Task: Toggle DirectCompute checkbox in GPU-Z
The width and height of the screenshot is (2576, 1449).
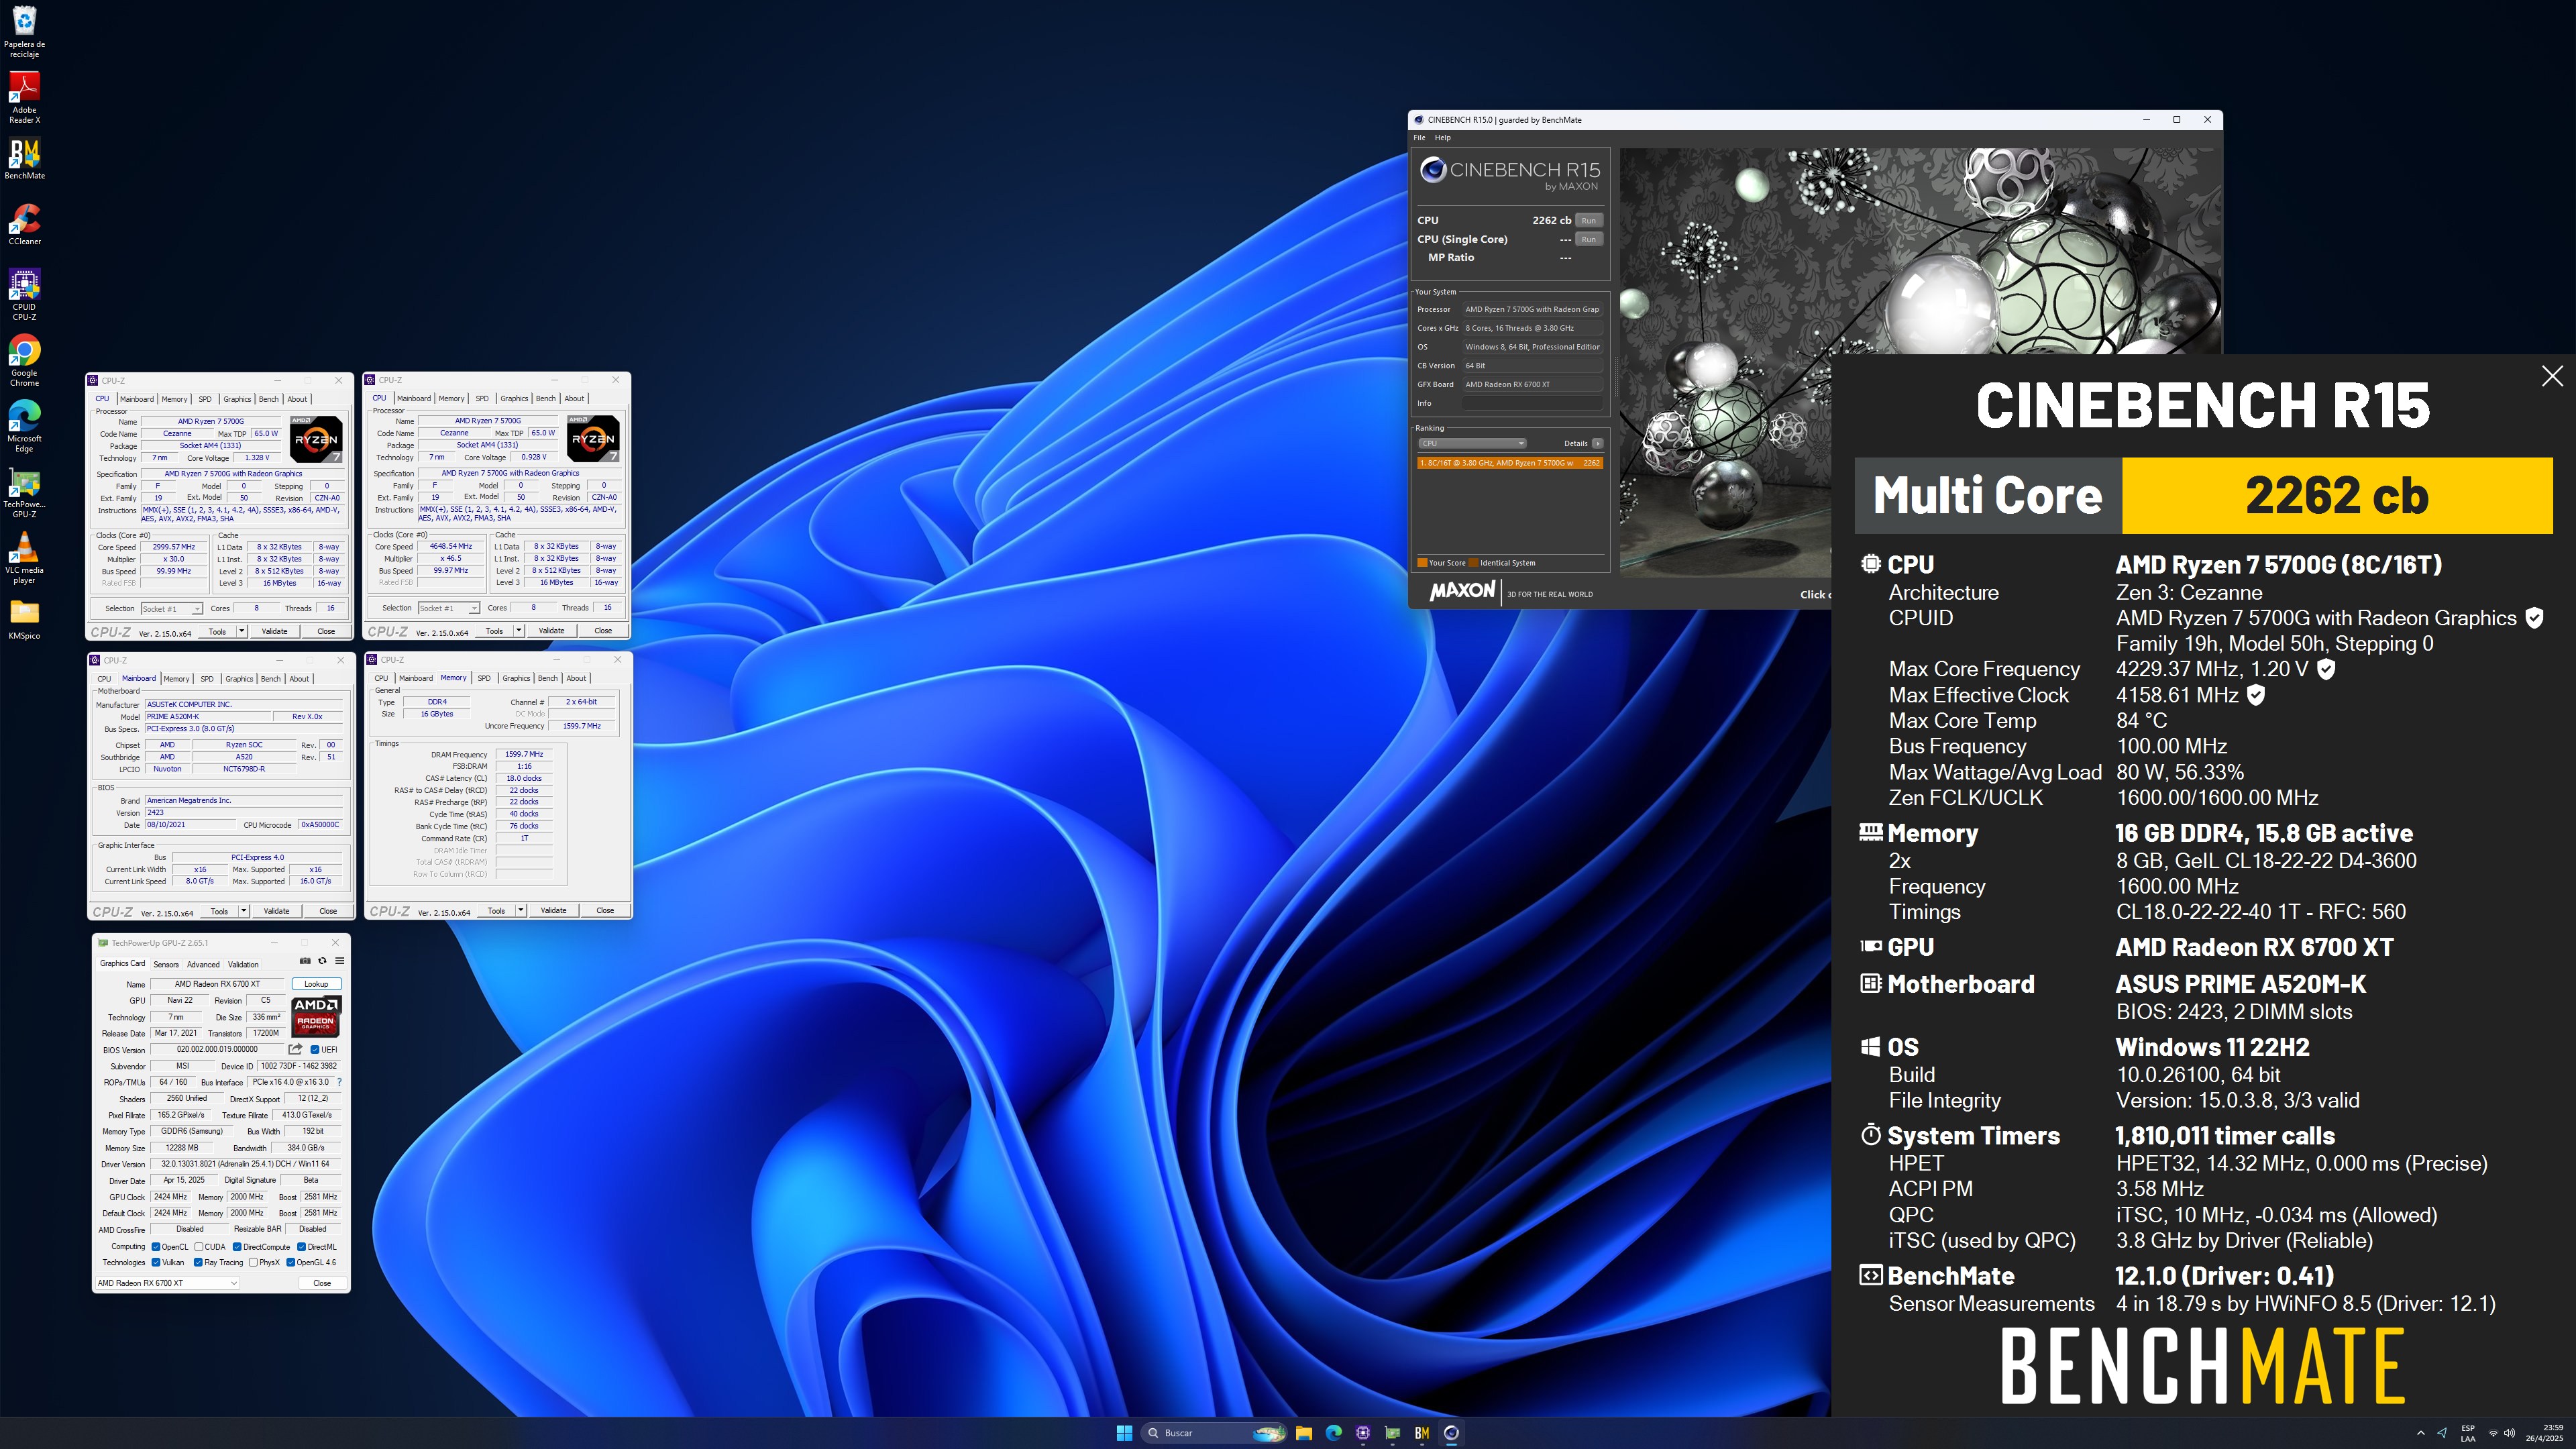Action: pyautogui.click(x=237, y=1247)
